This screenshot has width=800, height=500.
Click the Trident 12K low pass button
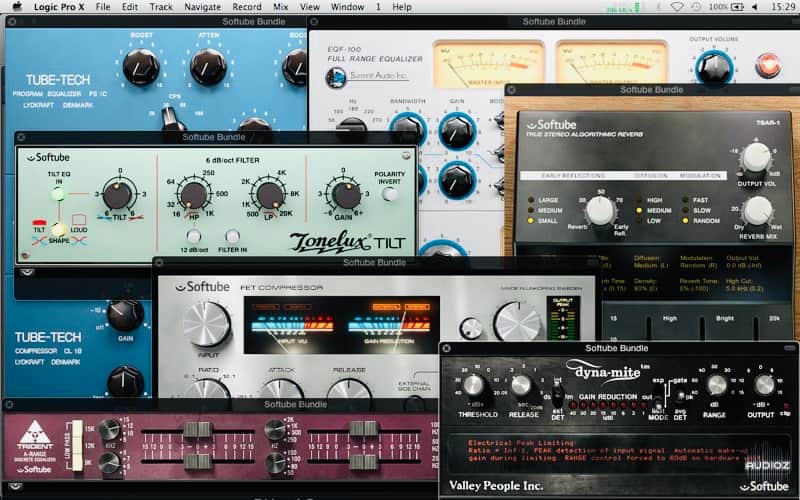click(x=77, y=445)
